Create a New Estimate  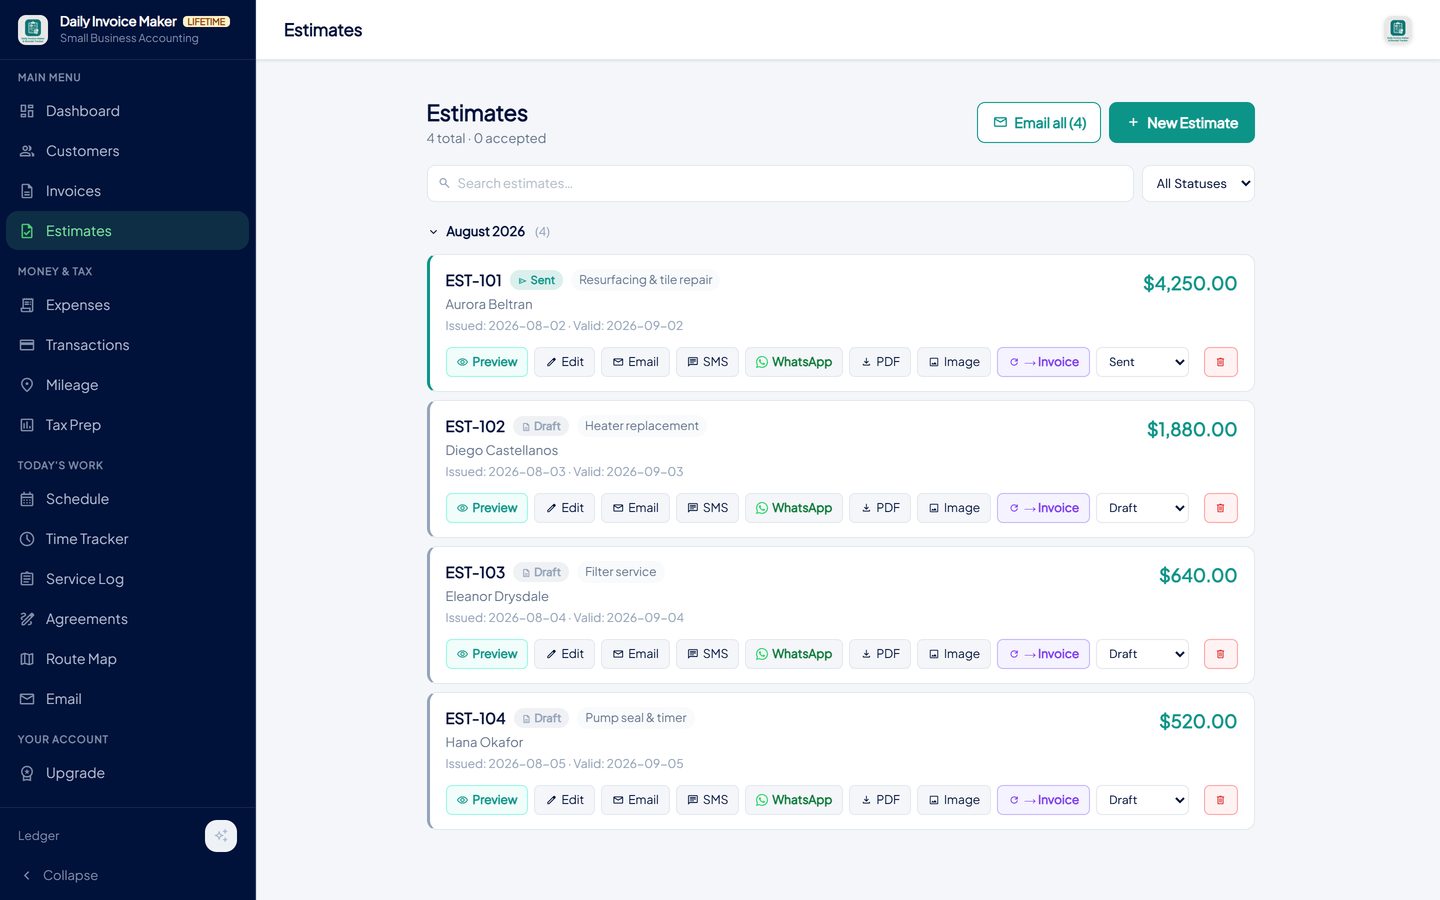coord(1182,123)
